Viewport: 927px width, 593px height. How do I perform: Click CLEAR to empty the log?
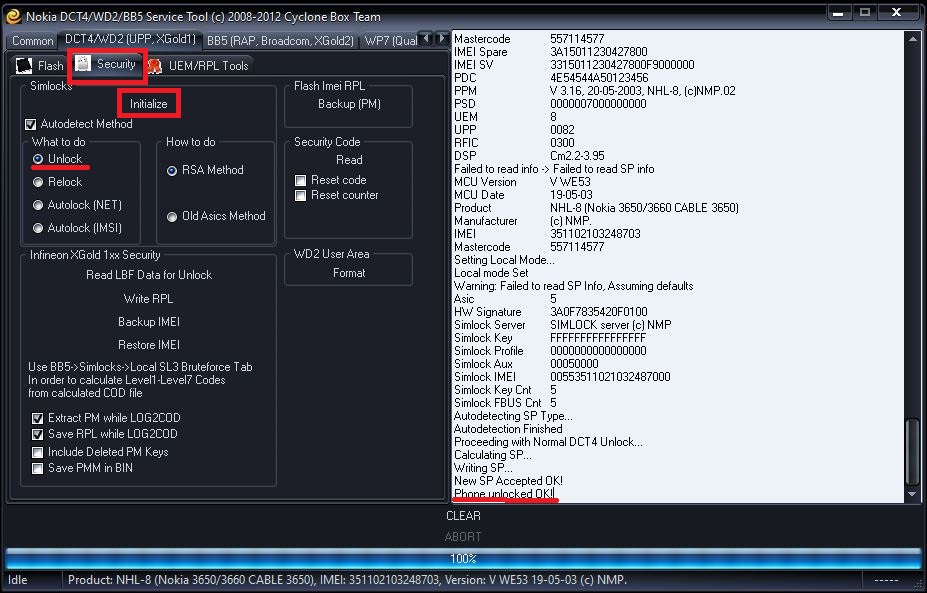[463, 516]
